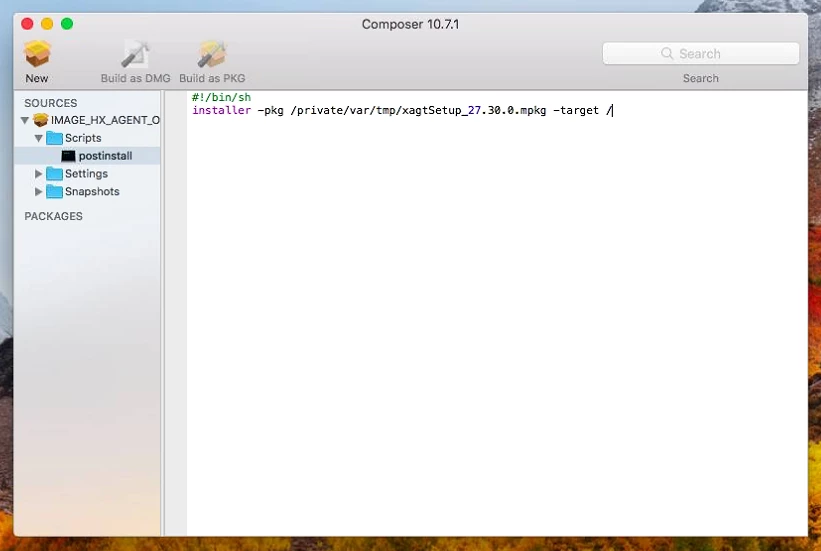Zoom the Composer window with green button
This screenshot has width=821, height=551.
point(67,24)
